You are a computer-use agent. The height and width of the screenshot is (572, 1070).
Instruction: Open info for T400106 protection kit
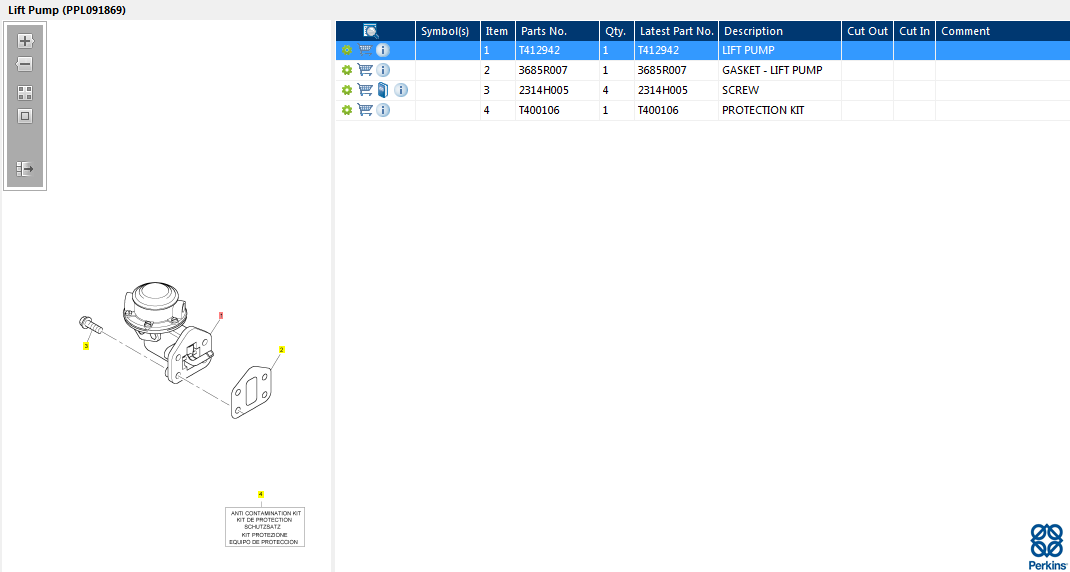[383, 110]
